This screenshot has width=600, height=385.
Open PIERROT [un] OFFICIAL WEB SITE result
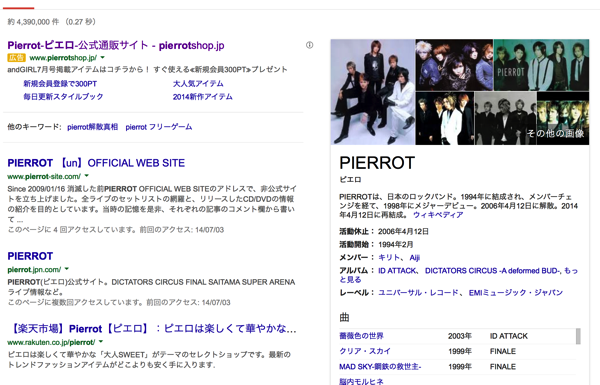click(x=96, y=163)
